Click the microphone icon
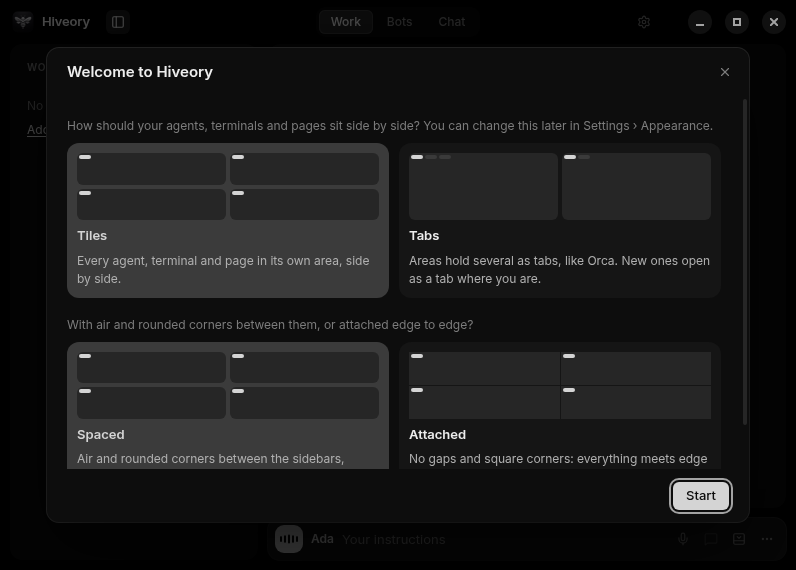796x570 pixels. click(x=683, y=539)
